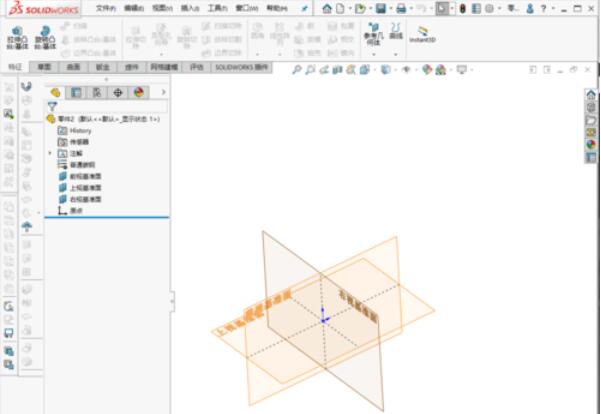This screenshot has height=414, width=601.
Task: Save the document with disk icon
Action: 381,8
